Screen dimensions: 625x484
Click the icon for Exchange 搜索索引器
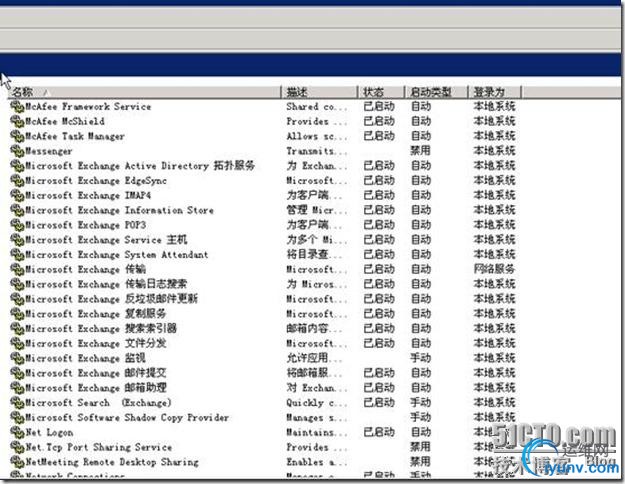tap(17, 329)
